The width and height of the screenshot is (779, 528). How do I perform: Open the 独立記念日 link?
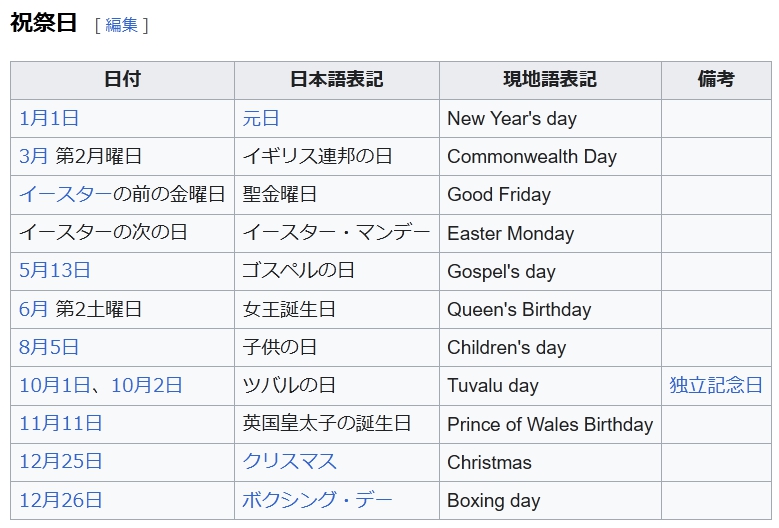pyautogui.click(x=715, y=385)
